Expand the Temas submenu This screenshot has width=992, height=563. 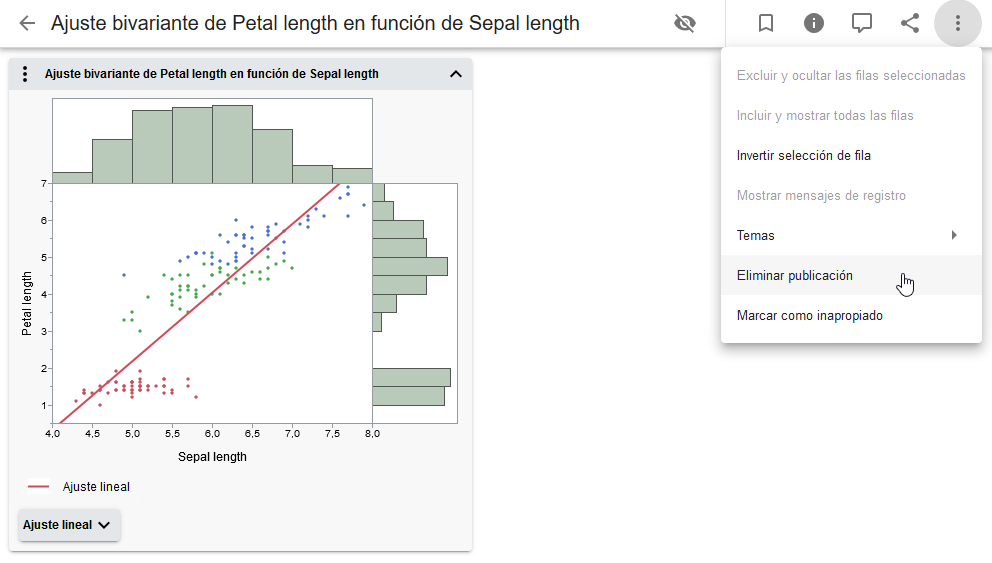coord(850,235)
